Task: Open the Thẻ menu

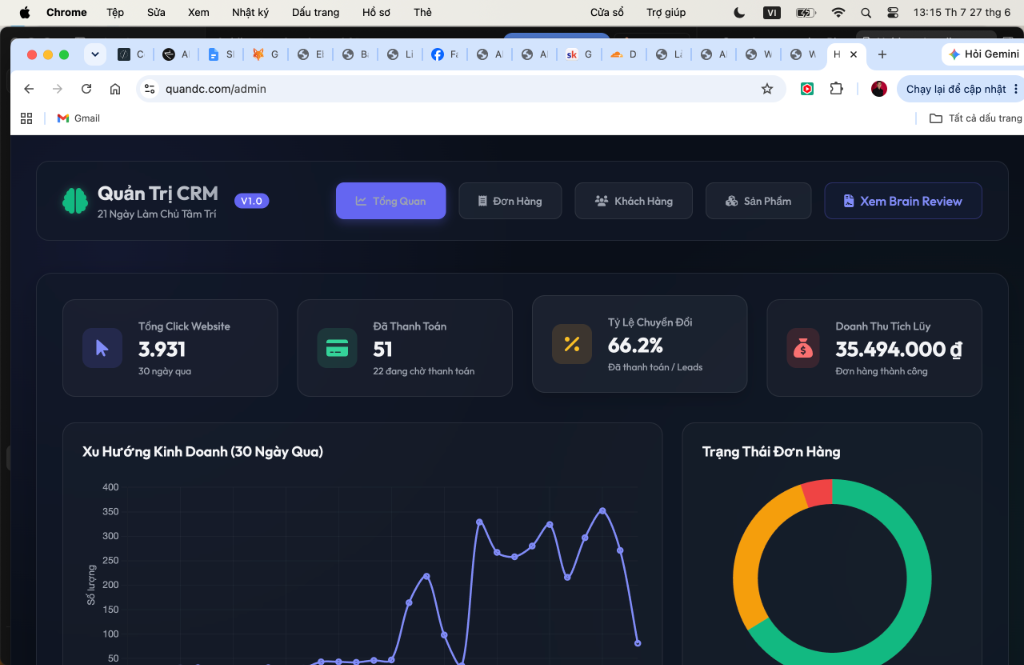Action: click(x=423, y=12)
